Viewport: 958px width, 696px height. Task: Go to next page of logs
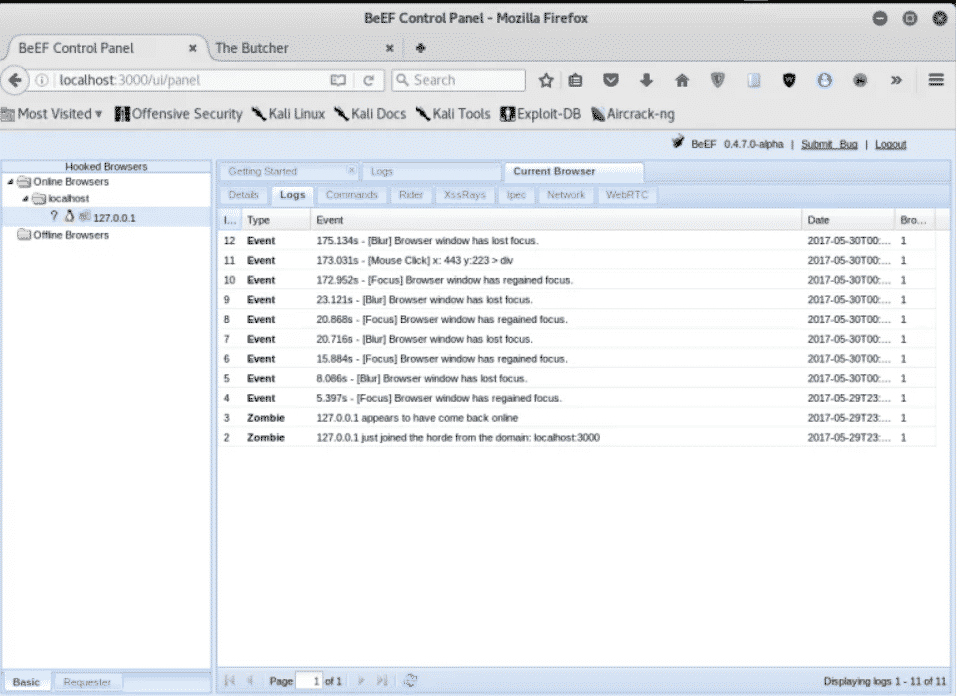tap(361, 681)
